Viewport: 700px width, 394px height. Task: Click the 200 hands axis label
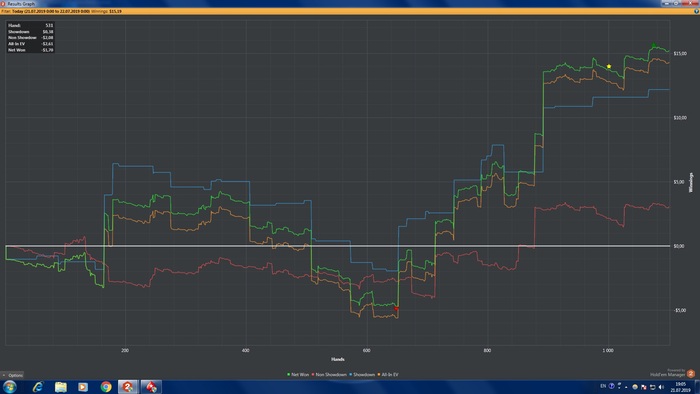(x=125, y=351)
